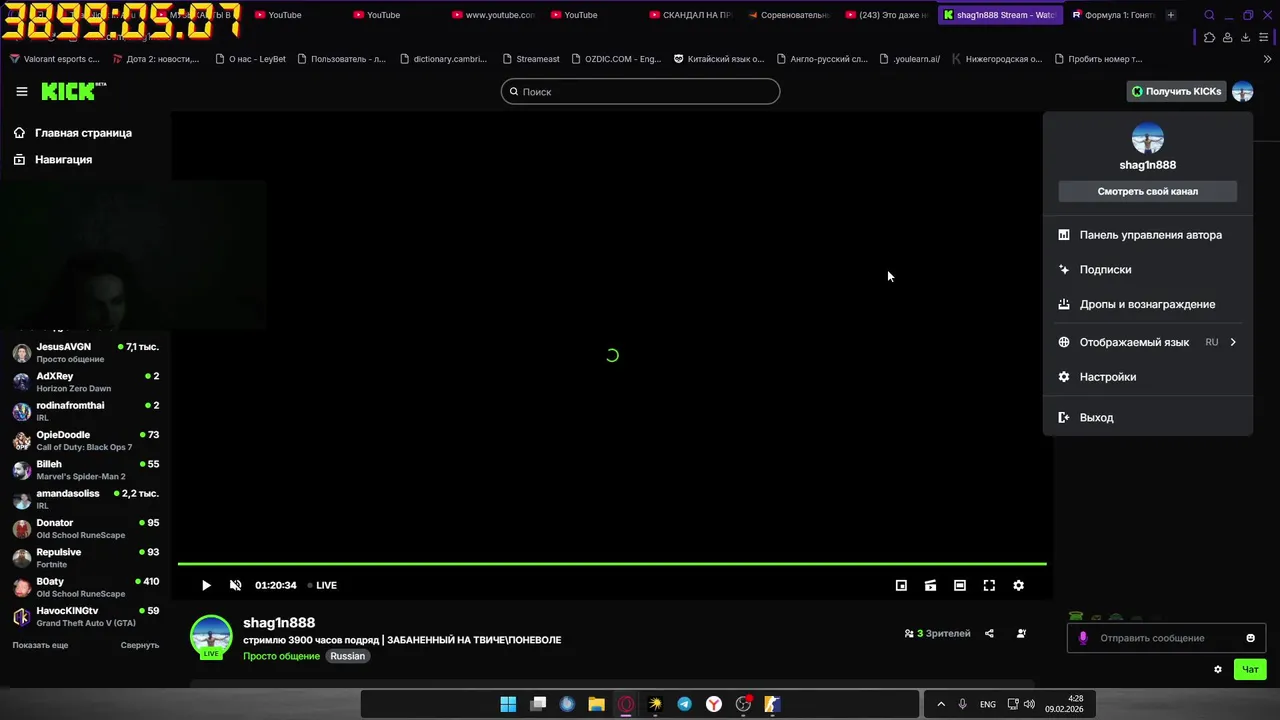Click Смотреть свой канал button
The image size is (1280, 720).
[1147, 191]
